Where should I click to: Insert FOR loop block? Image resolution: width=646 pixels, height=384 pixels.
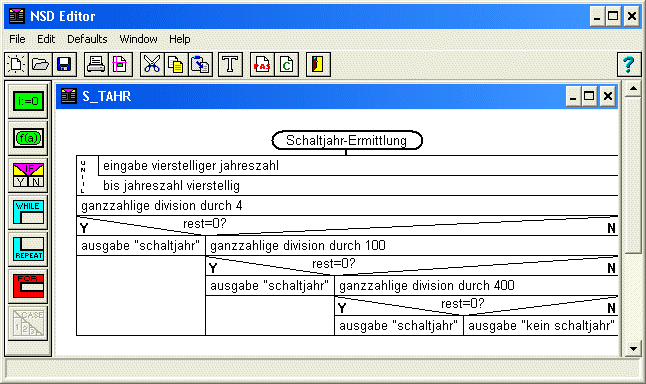pyautogui.click(x=28, y=286)
